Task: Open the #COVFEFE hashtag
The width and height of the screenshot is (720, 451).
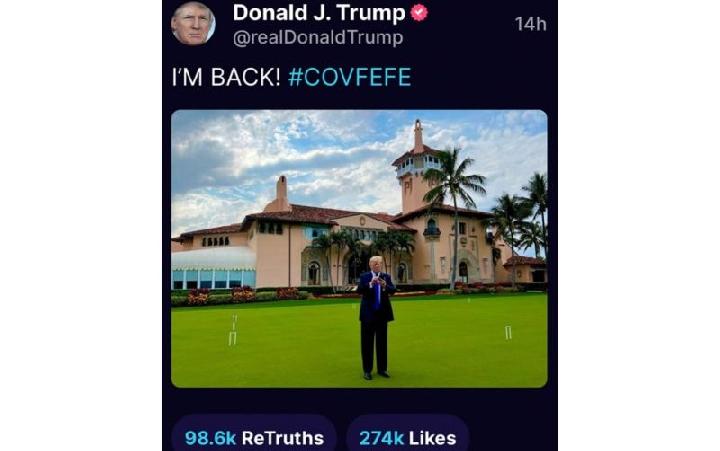Action: point(349,78)
